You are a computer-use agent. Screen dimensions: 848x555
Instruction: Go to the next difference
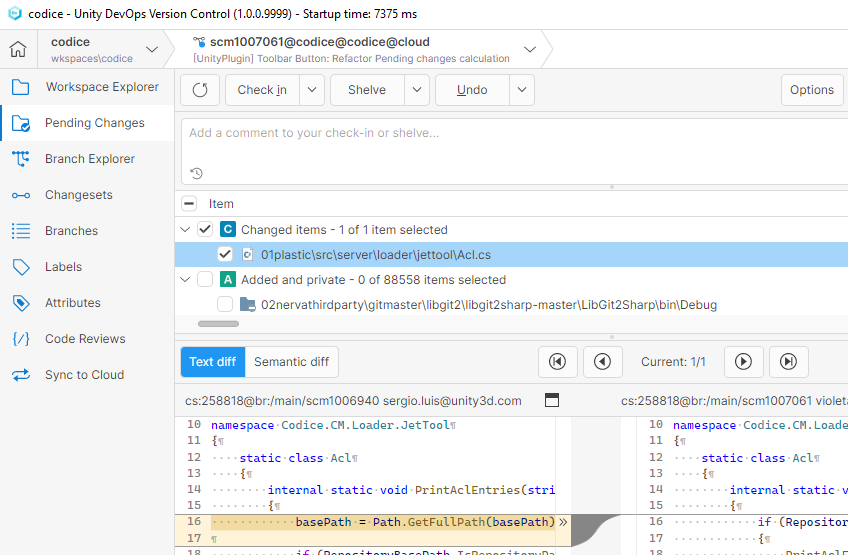pyautogui.click(x=744, y=362)
